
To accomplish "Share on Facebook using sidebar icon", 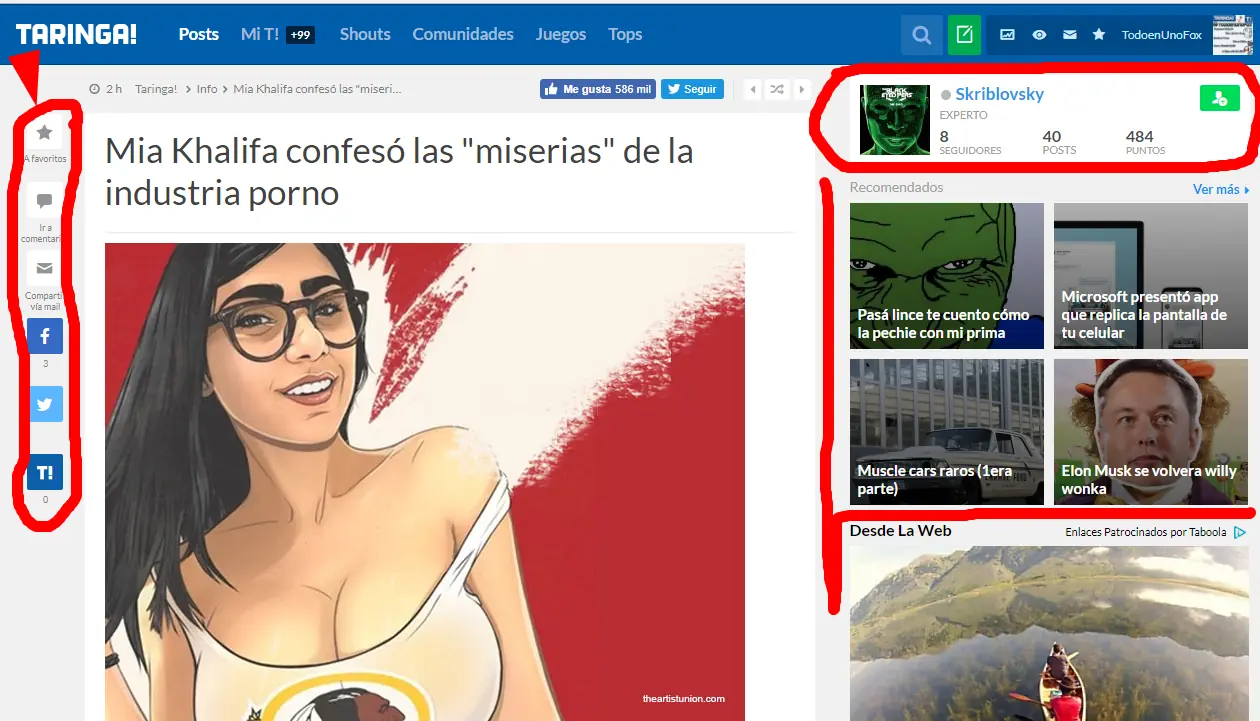I will coord(45,336).
